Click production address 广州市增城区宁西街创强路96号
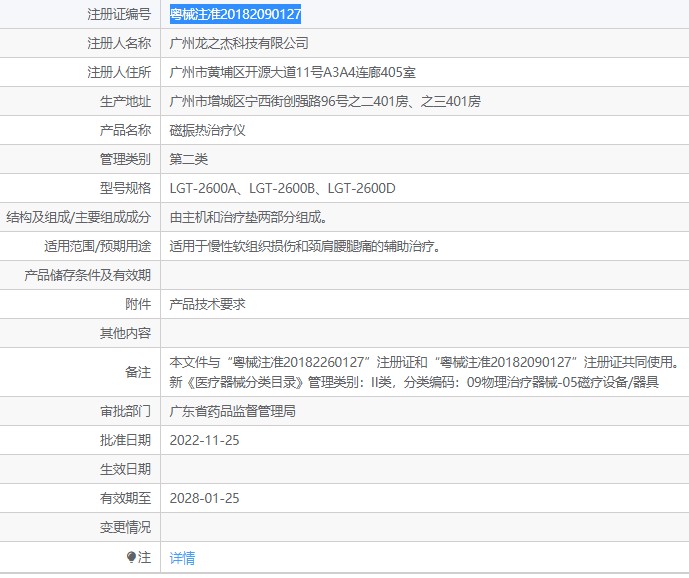 tap(259, 101)
